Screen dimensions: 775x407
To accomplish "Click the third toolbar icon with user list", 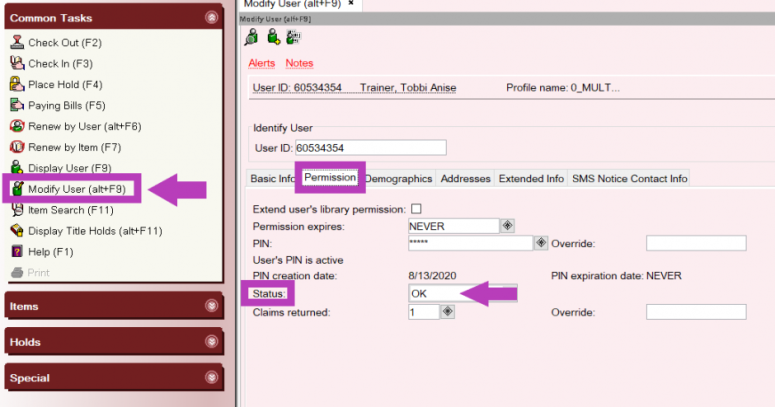I will tap(294, 37).
